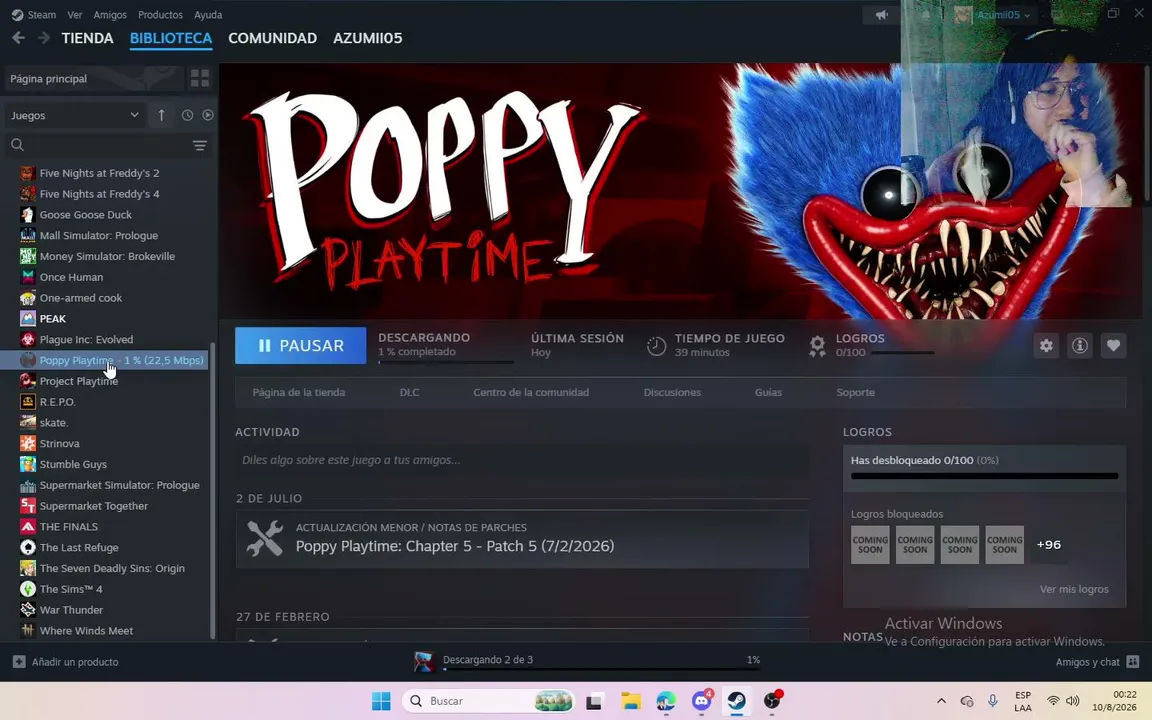Viewport: 1152px width, 720px height.
Task: Click the Windows taskbar search box
Action: [488, 701]
